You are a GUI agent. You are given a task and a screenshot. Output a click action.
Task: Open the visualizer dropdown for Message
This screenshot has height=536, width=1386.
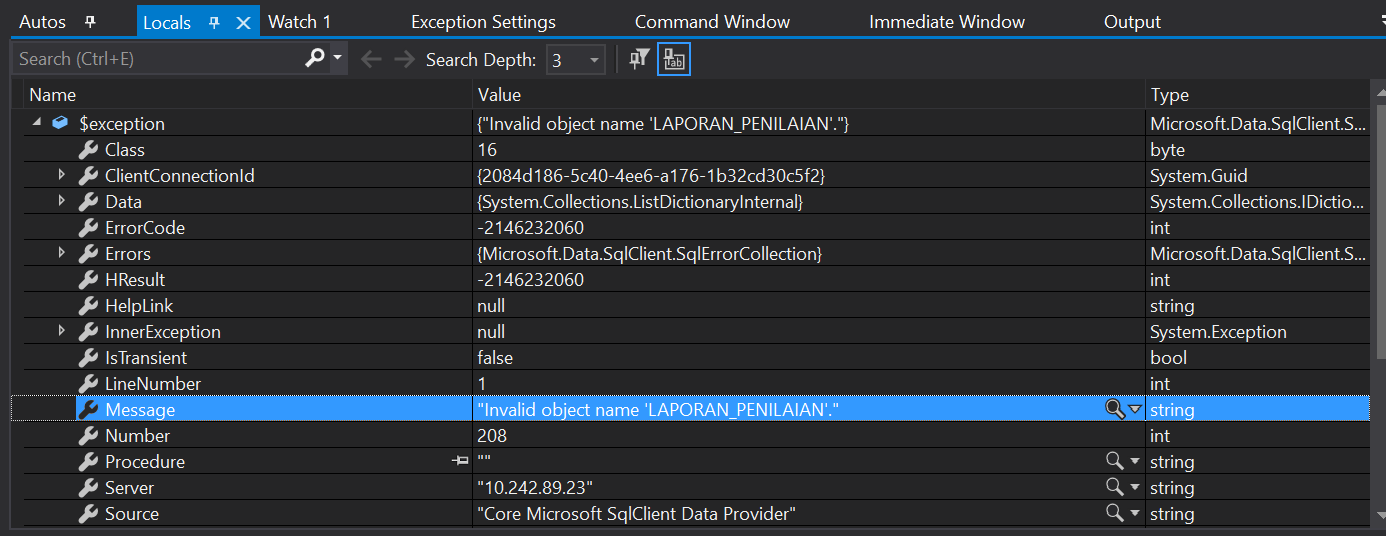[x=1135, y=409]
